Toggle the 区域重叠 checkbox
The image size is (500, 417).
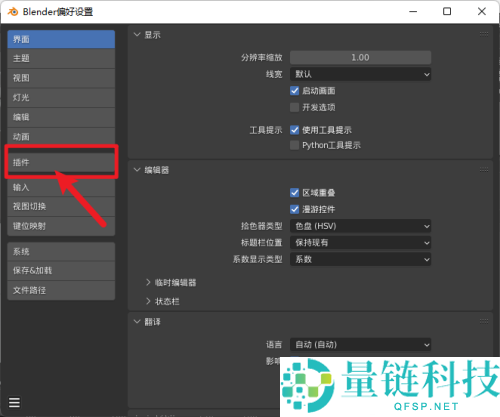coord(294,193)
